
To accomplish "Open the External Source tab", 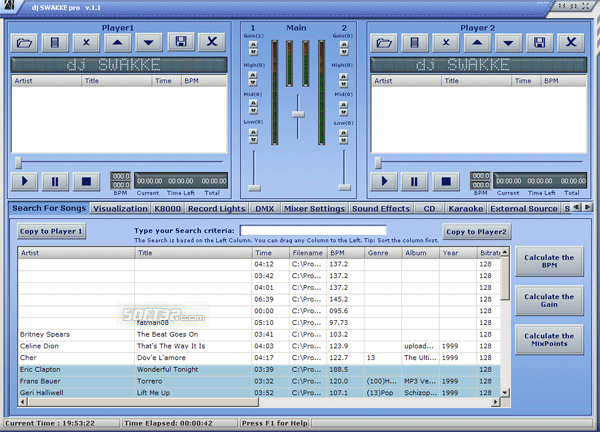I will pos(524,209).
